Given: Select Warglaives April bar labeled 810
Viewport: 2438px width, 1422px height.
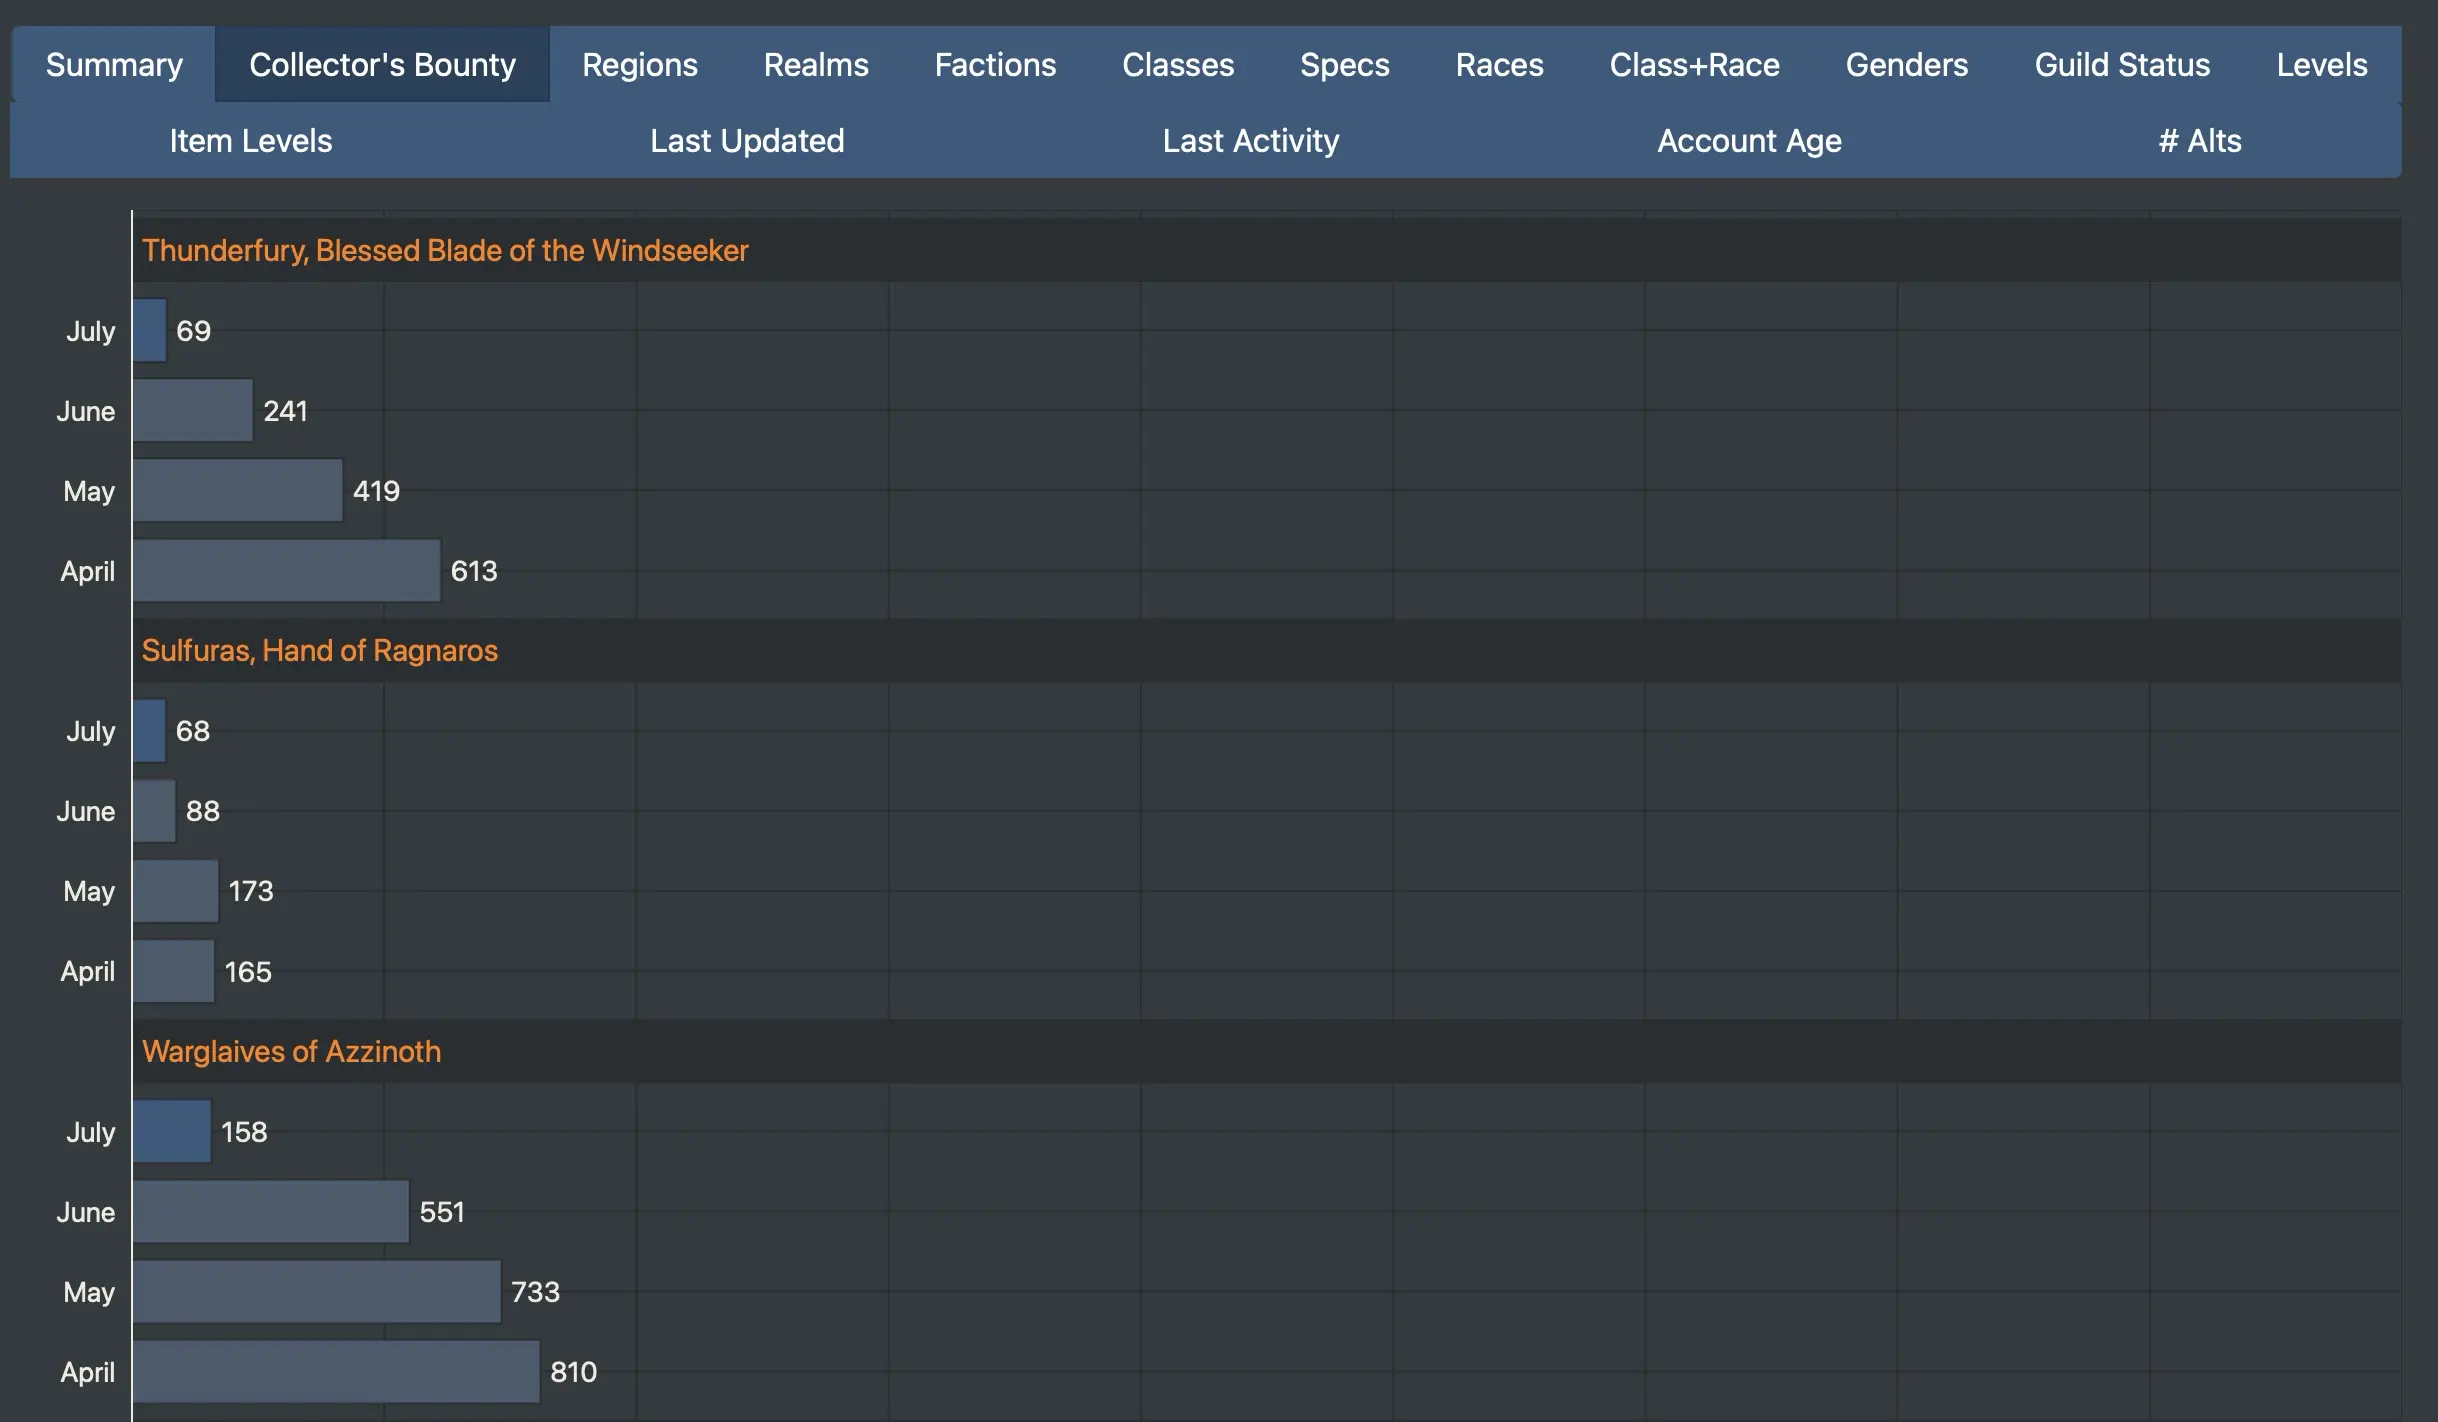Looking at the screenshot, I should (336, 1371).
